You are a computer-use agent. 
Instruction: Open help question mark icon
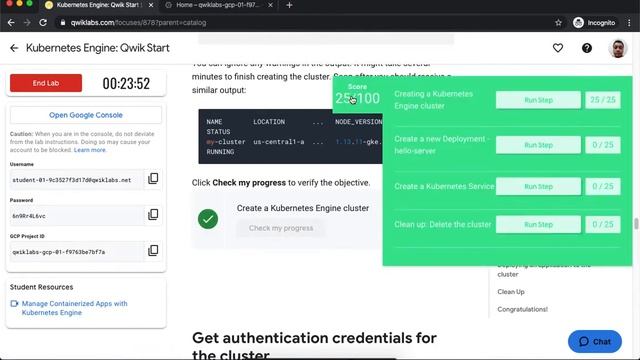click(x=587, y=48)
